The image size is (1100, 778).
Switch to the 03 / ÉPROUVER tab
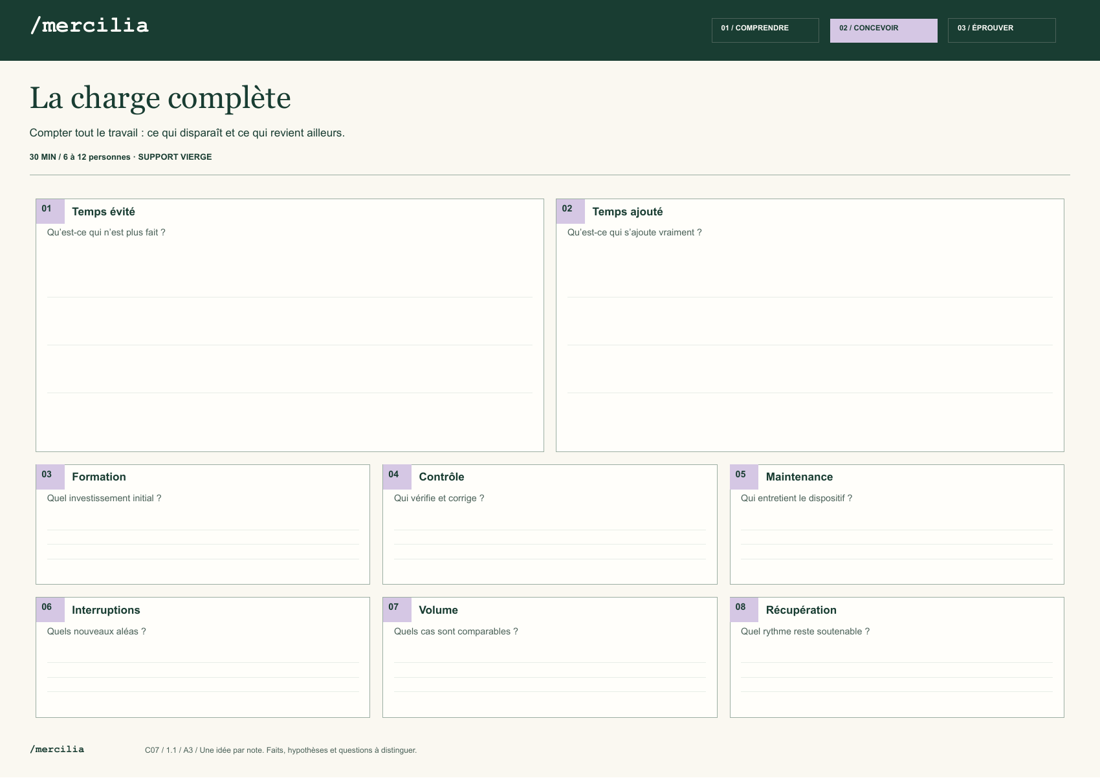click(1001, 30)
